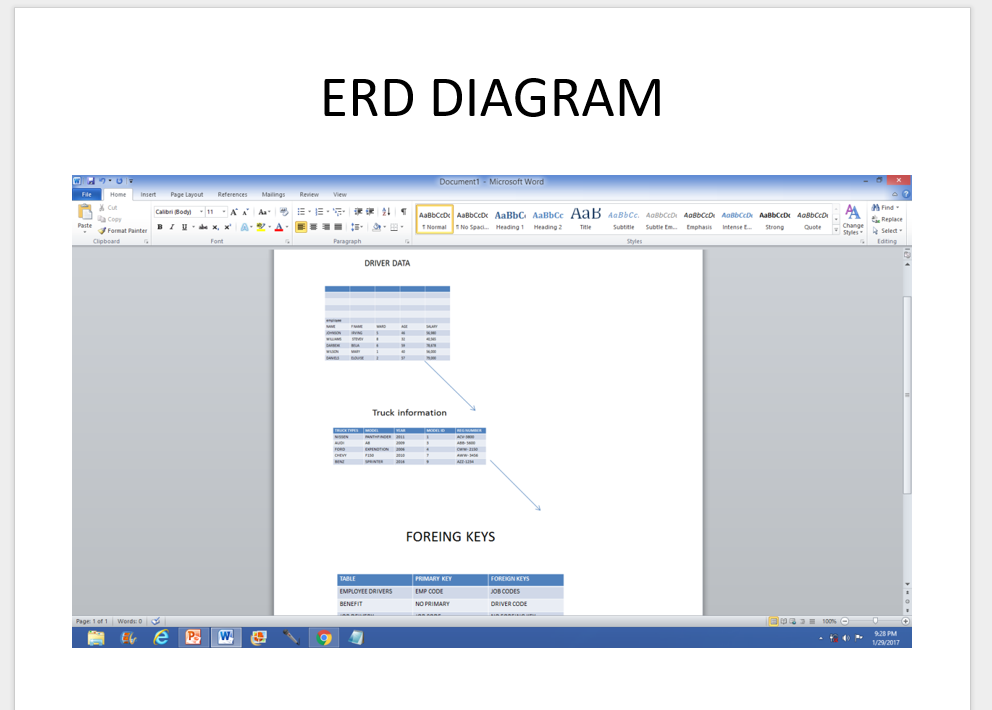The height and width of the screenshot is (710, 992).
Task: Open the Page Layout ribbon tab
Action: (186, 194)
